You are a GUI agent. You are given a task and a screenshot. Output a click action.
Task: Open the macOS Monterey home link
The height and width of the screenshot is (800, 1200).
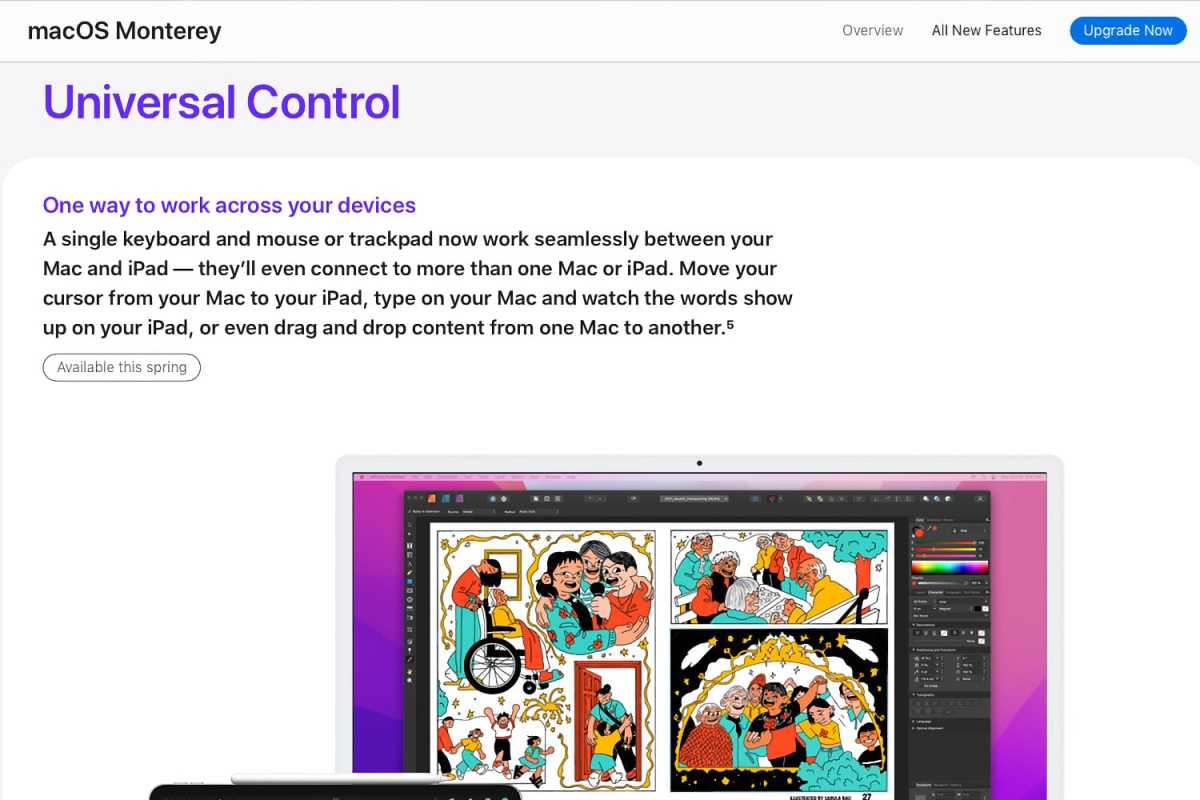tap(124, 30)
